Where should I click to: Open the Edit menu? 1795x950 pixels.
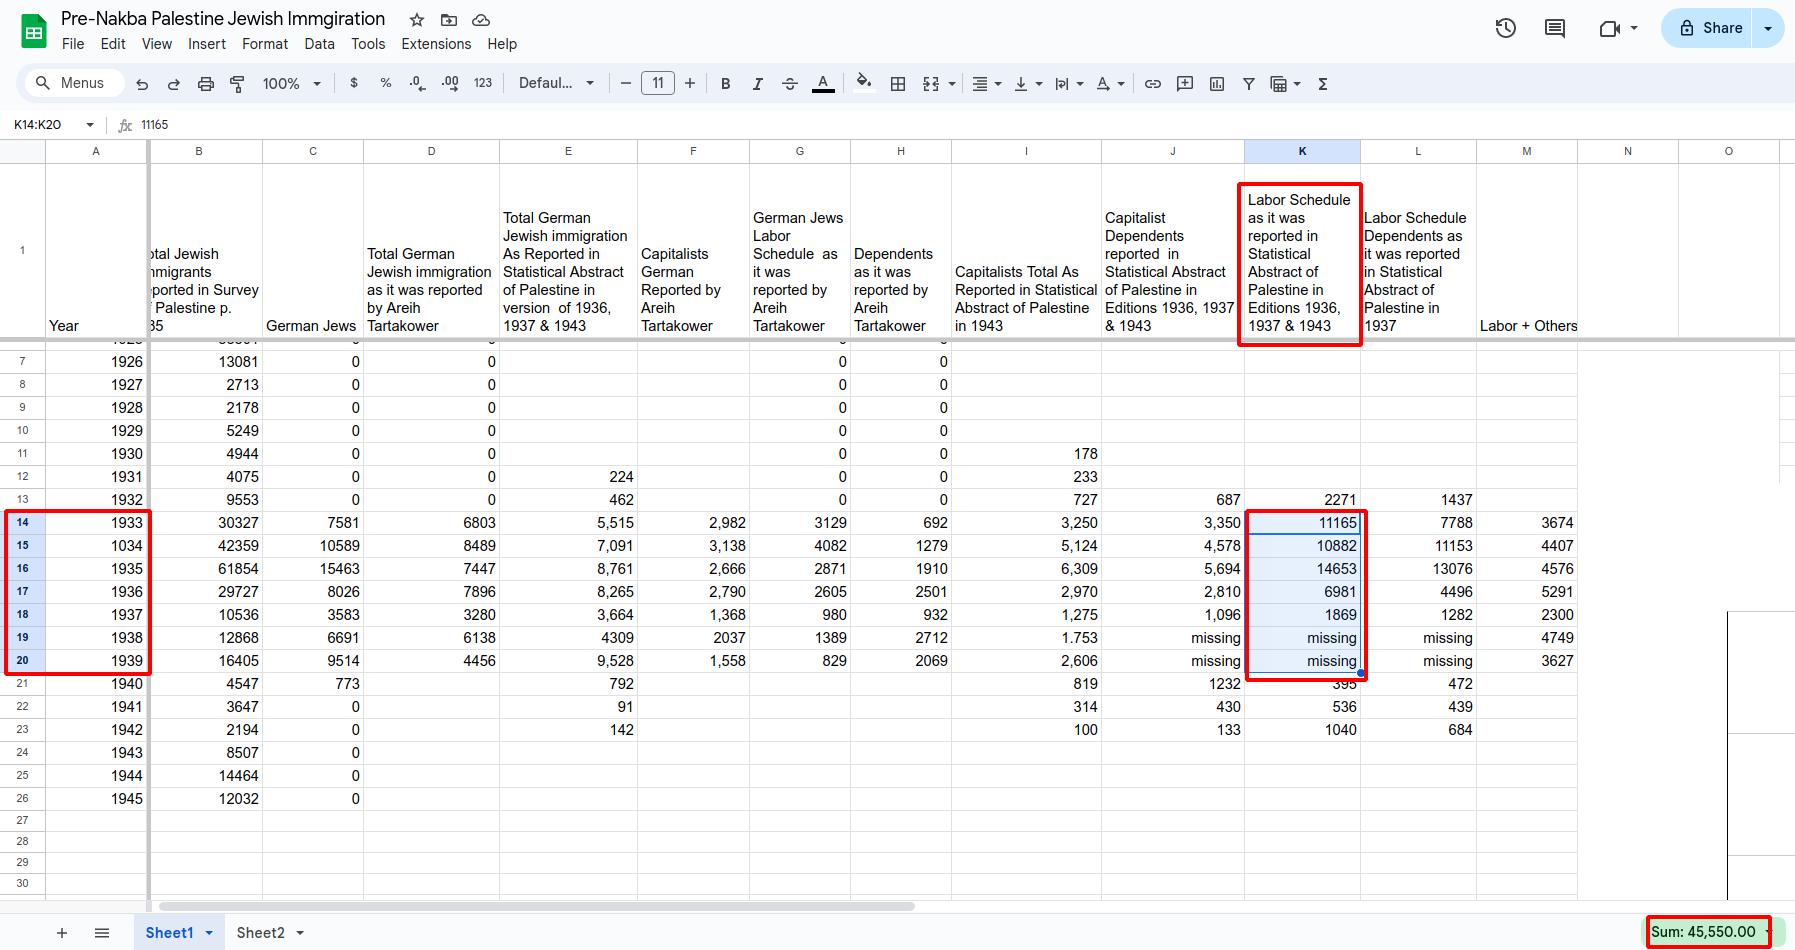(113, 44)
